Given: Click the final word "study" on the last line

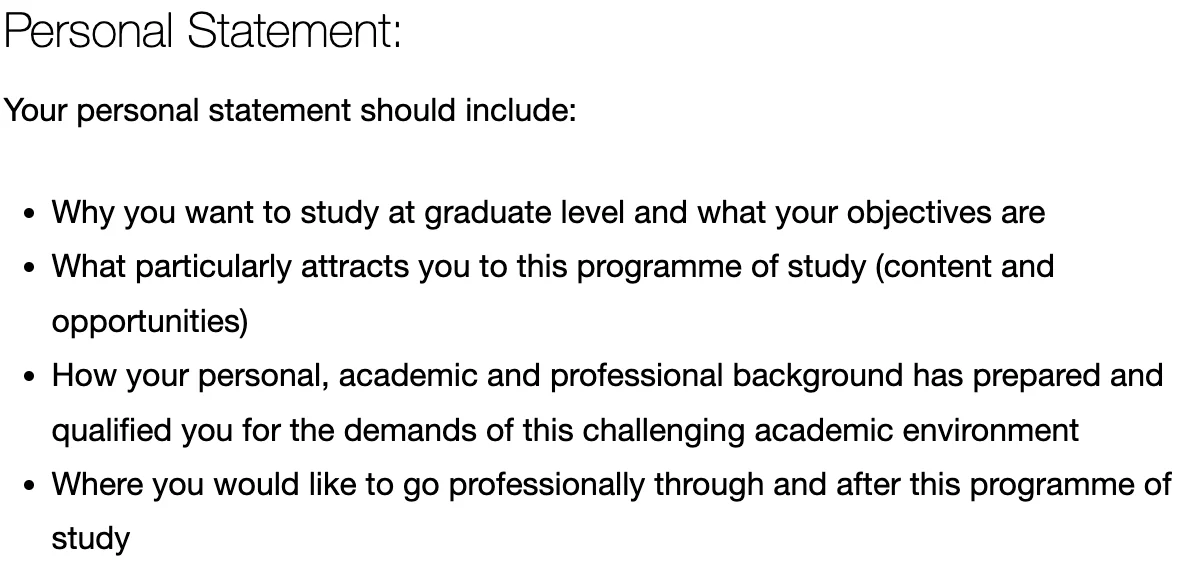Looking at the screenshot, I should click(x=91, y=540).
